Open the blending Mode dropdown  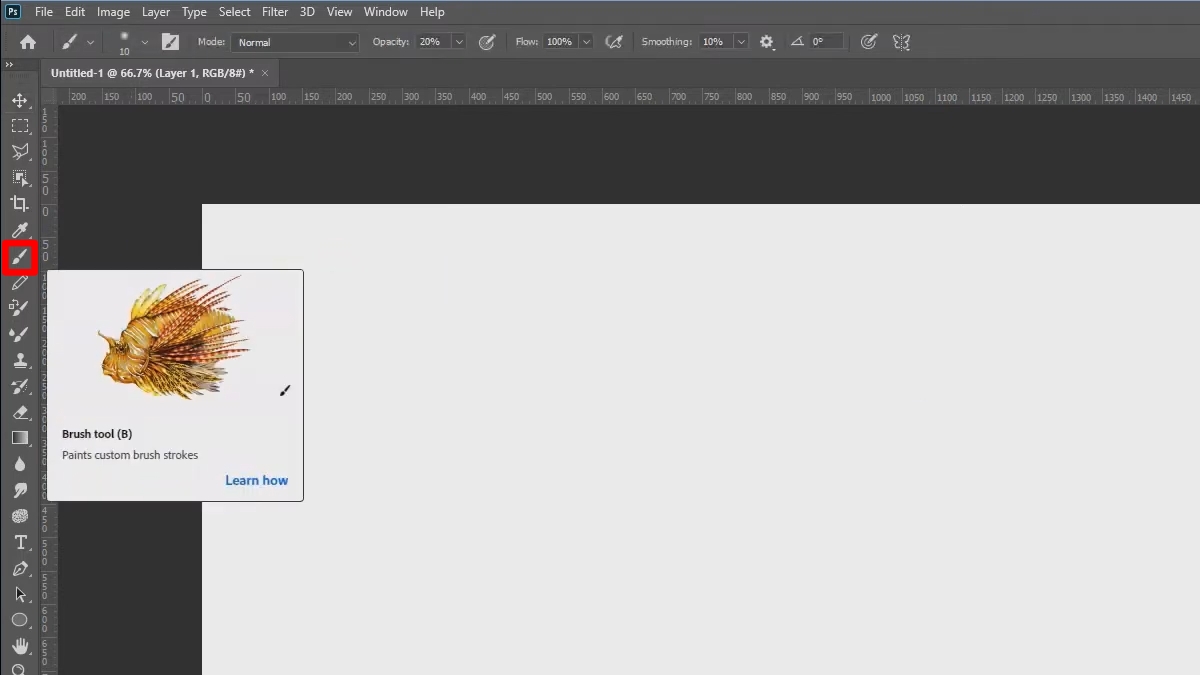click(x=295, y=42)
